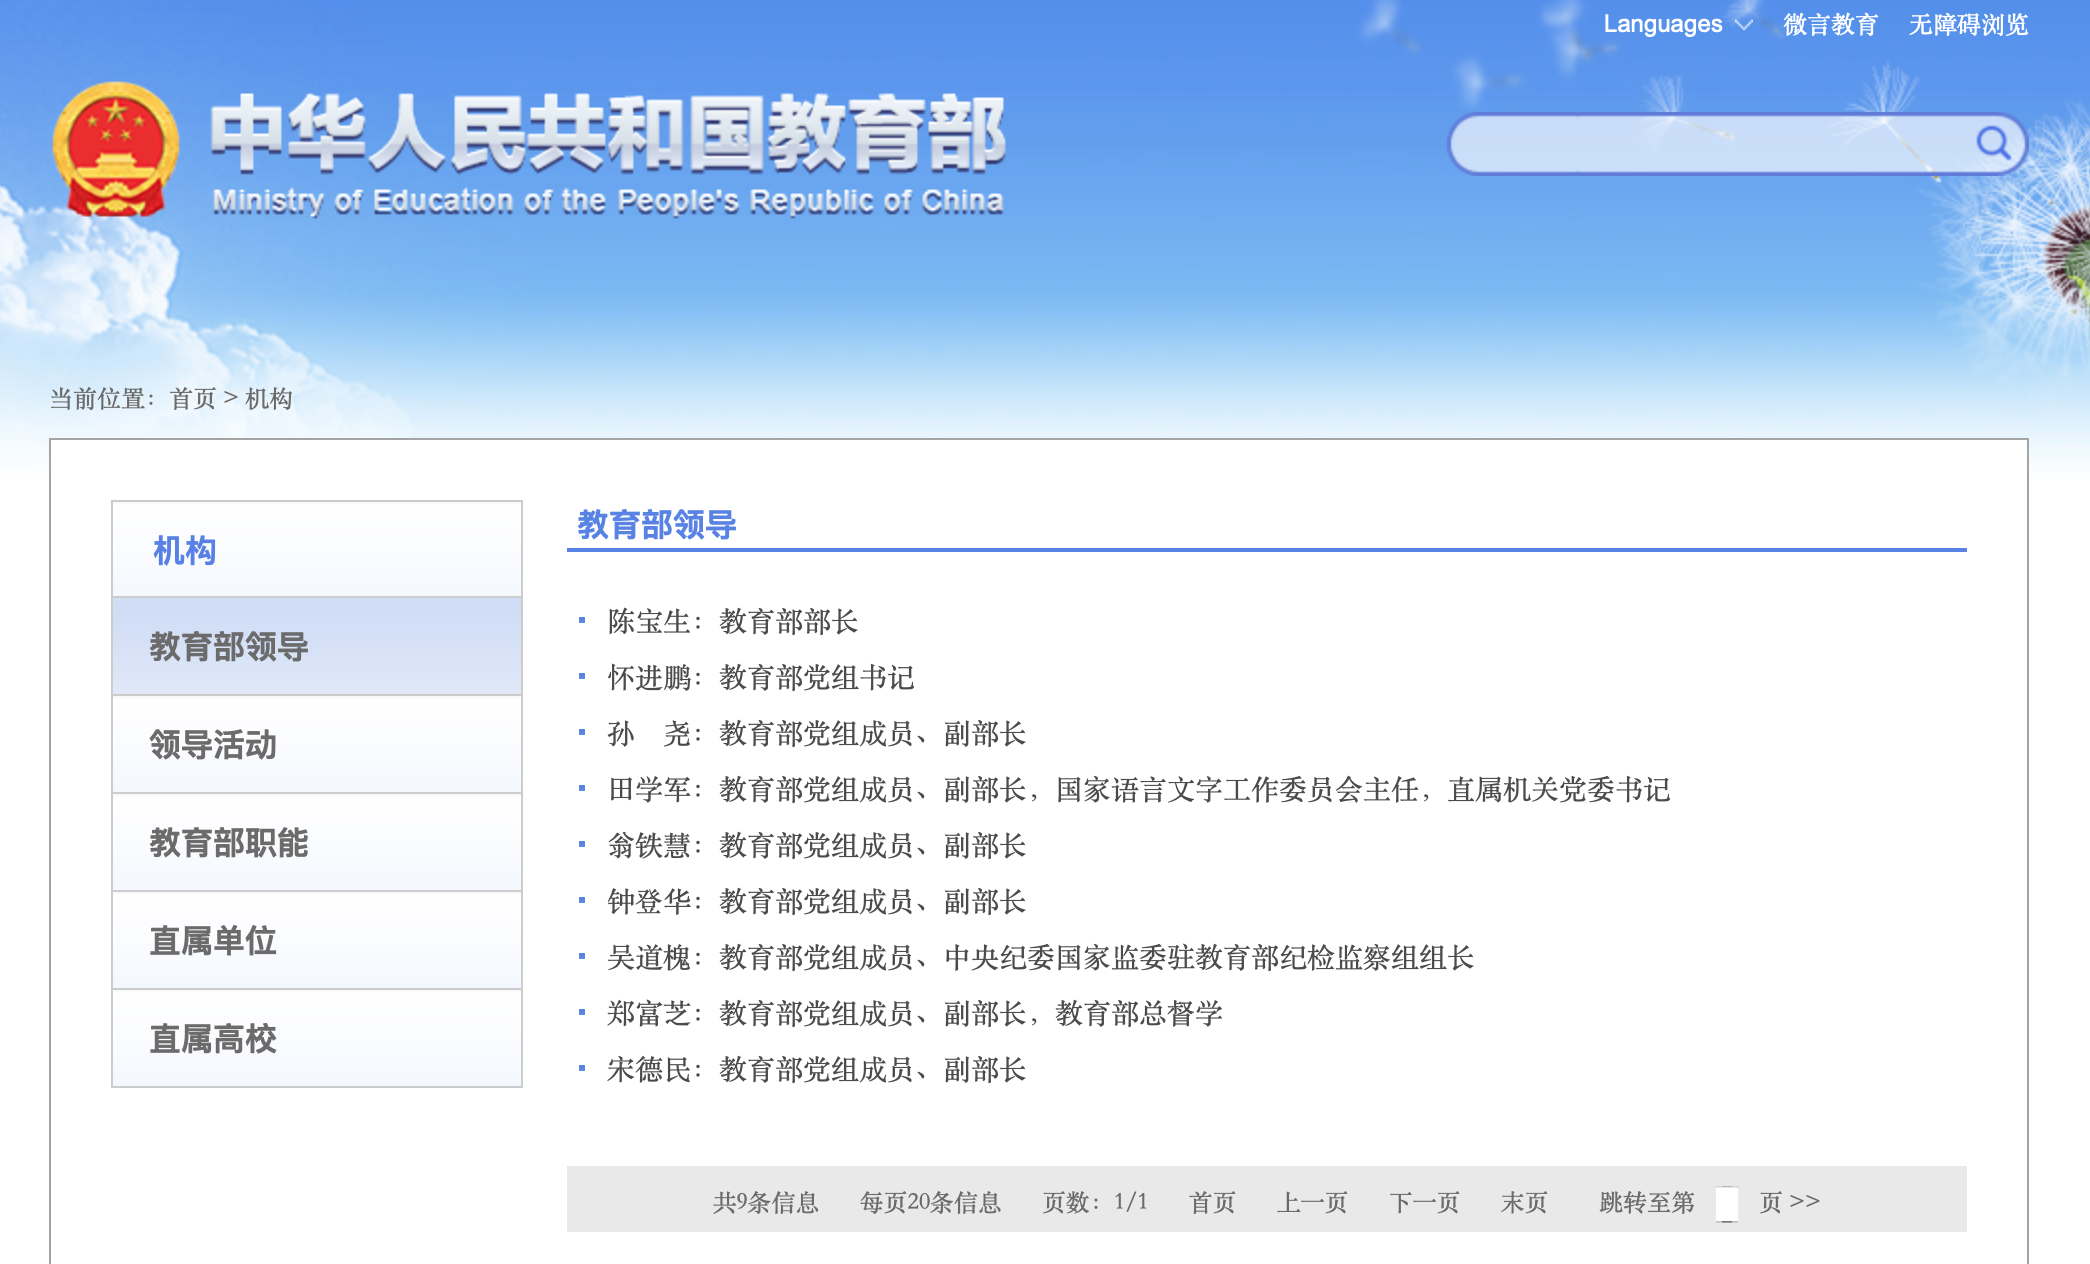Click 页 >> to jump pages
Viewport: 2090px width, 1264px height.
click(1788, 1203)
